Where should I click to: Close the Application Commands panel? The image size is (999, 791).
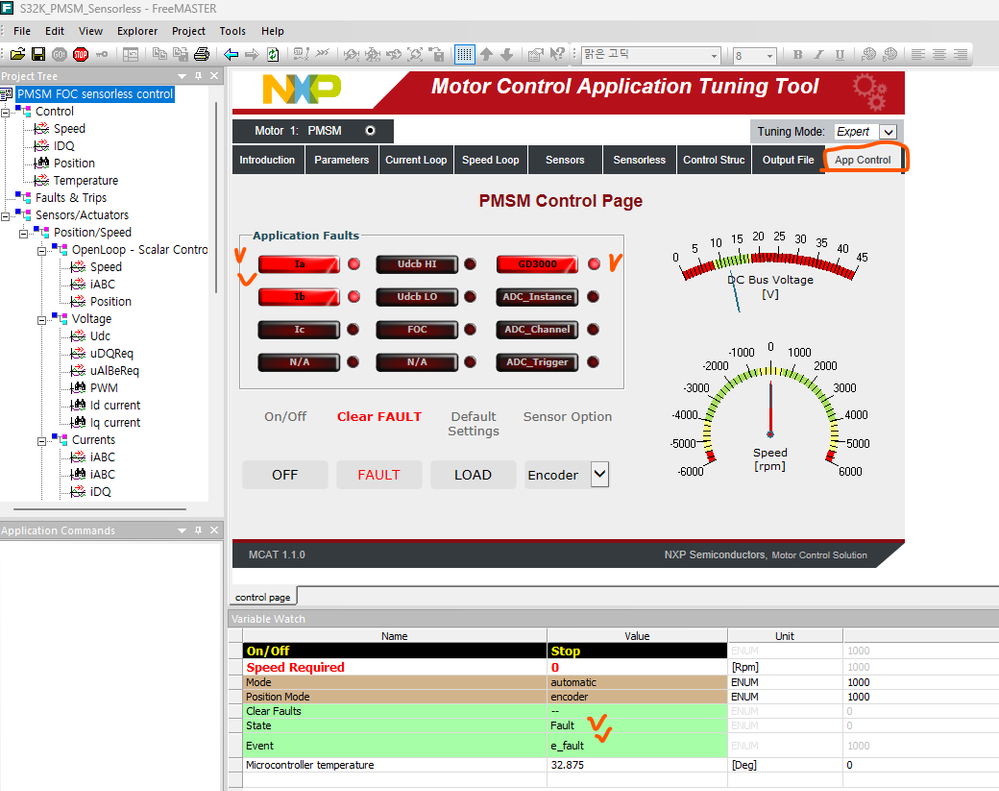point(214,530)
